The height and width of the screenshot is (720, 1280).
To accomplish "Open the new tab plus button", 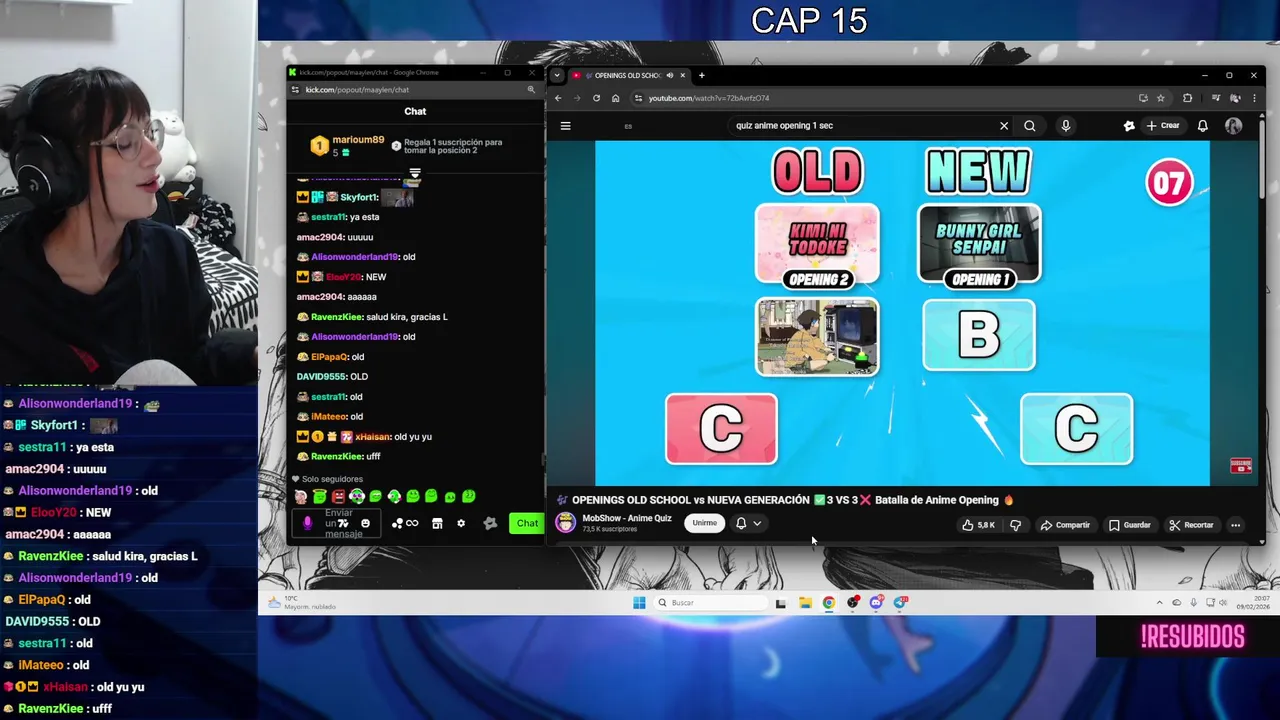I will click(x=702, y=75).
